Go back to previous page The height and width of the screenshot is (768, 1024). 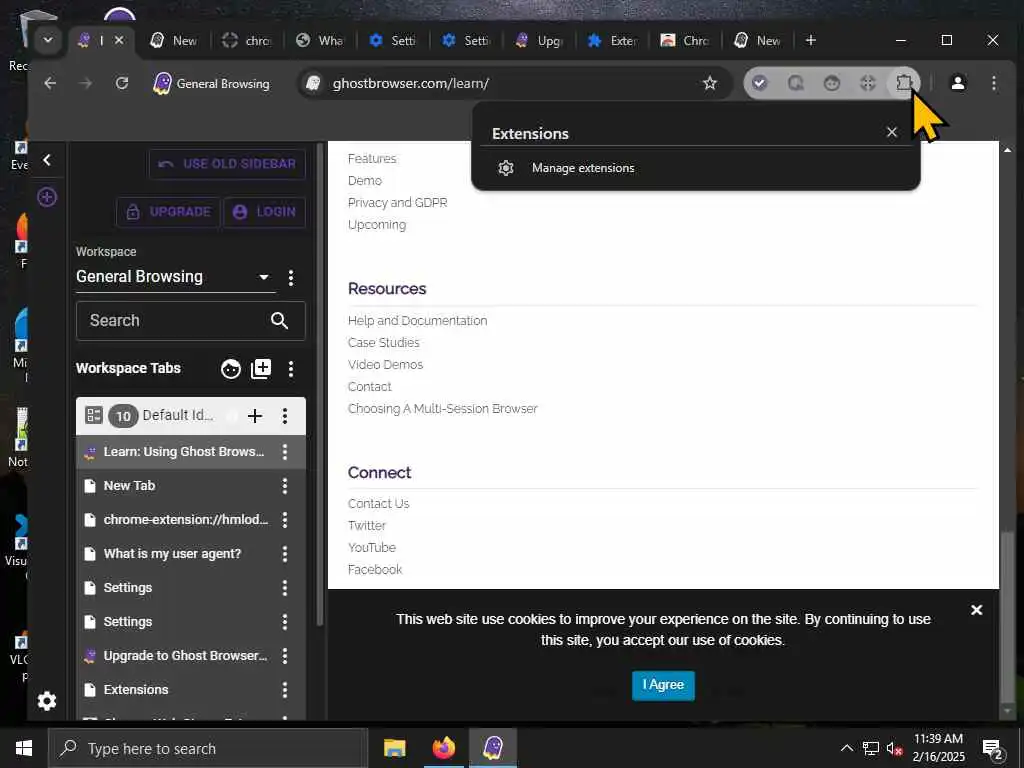coord(50,83)
